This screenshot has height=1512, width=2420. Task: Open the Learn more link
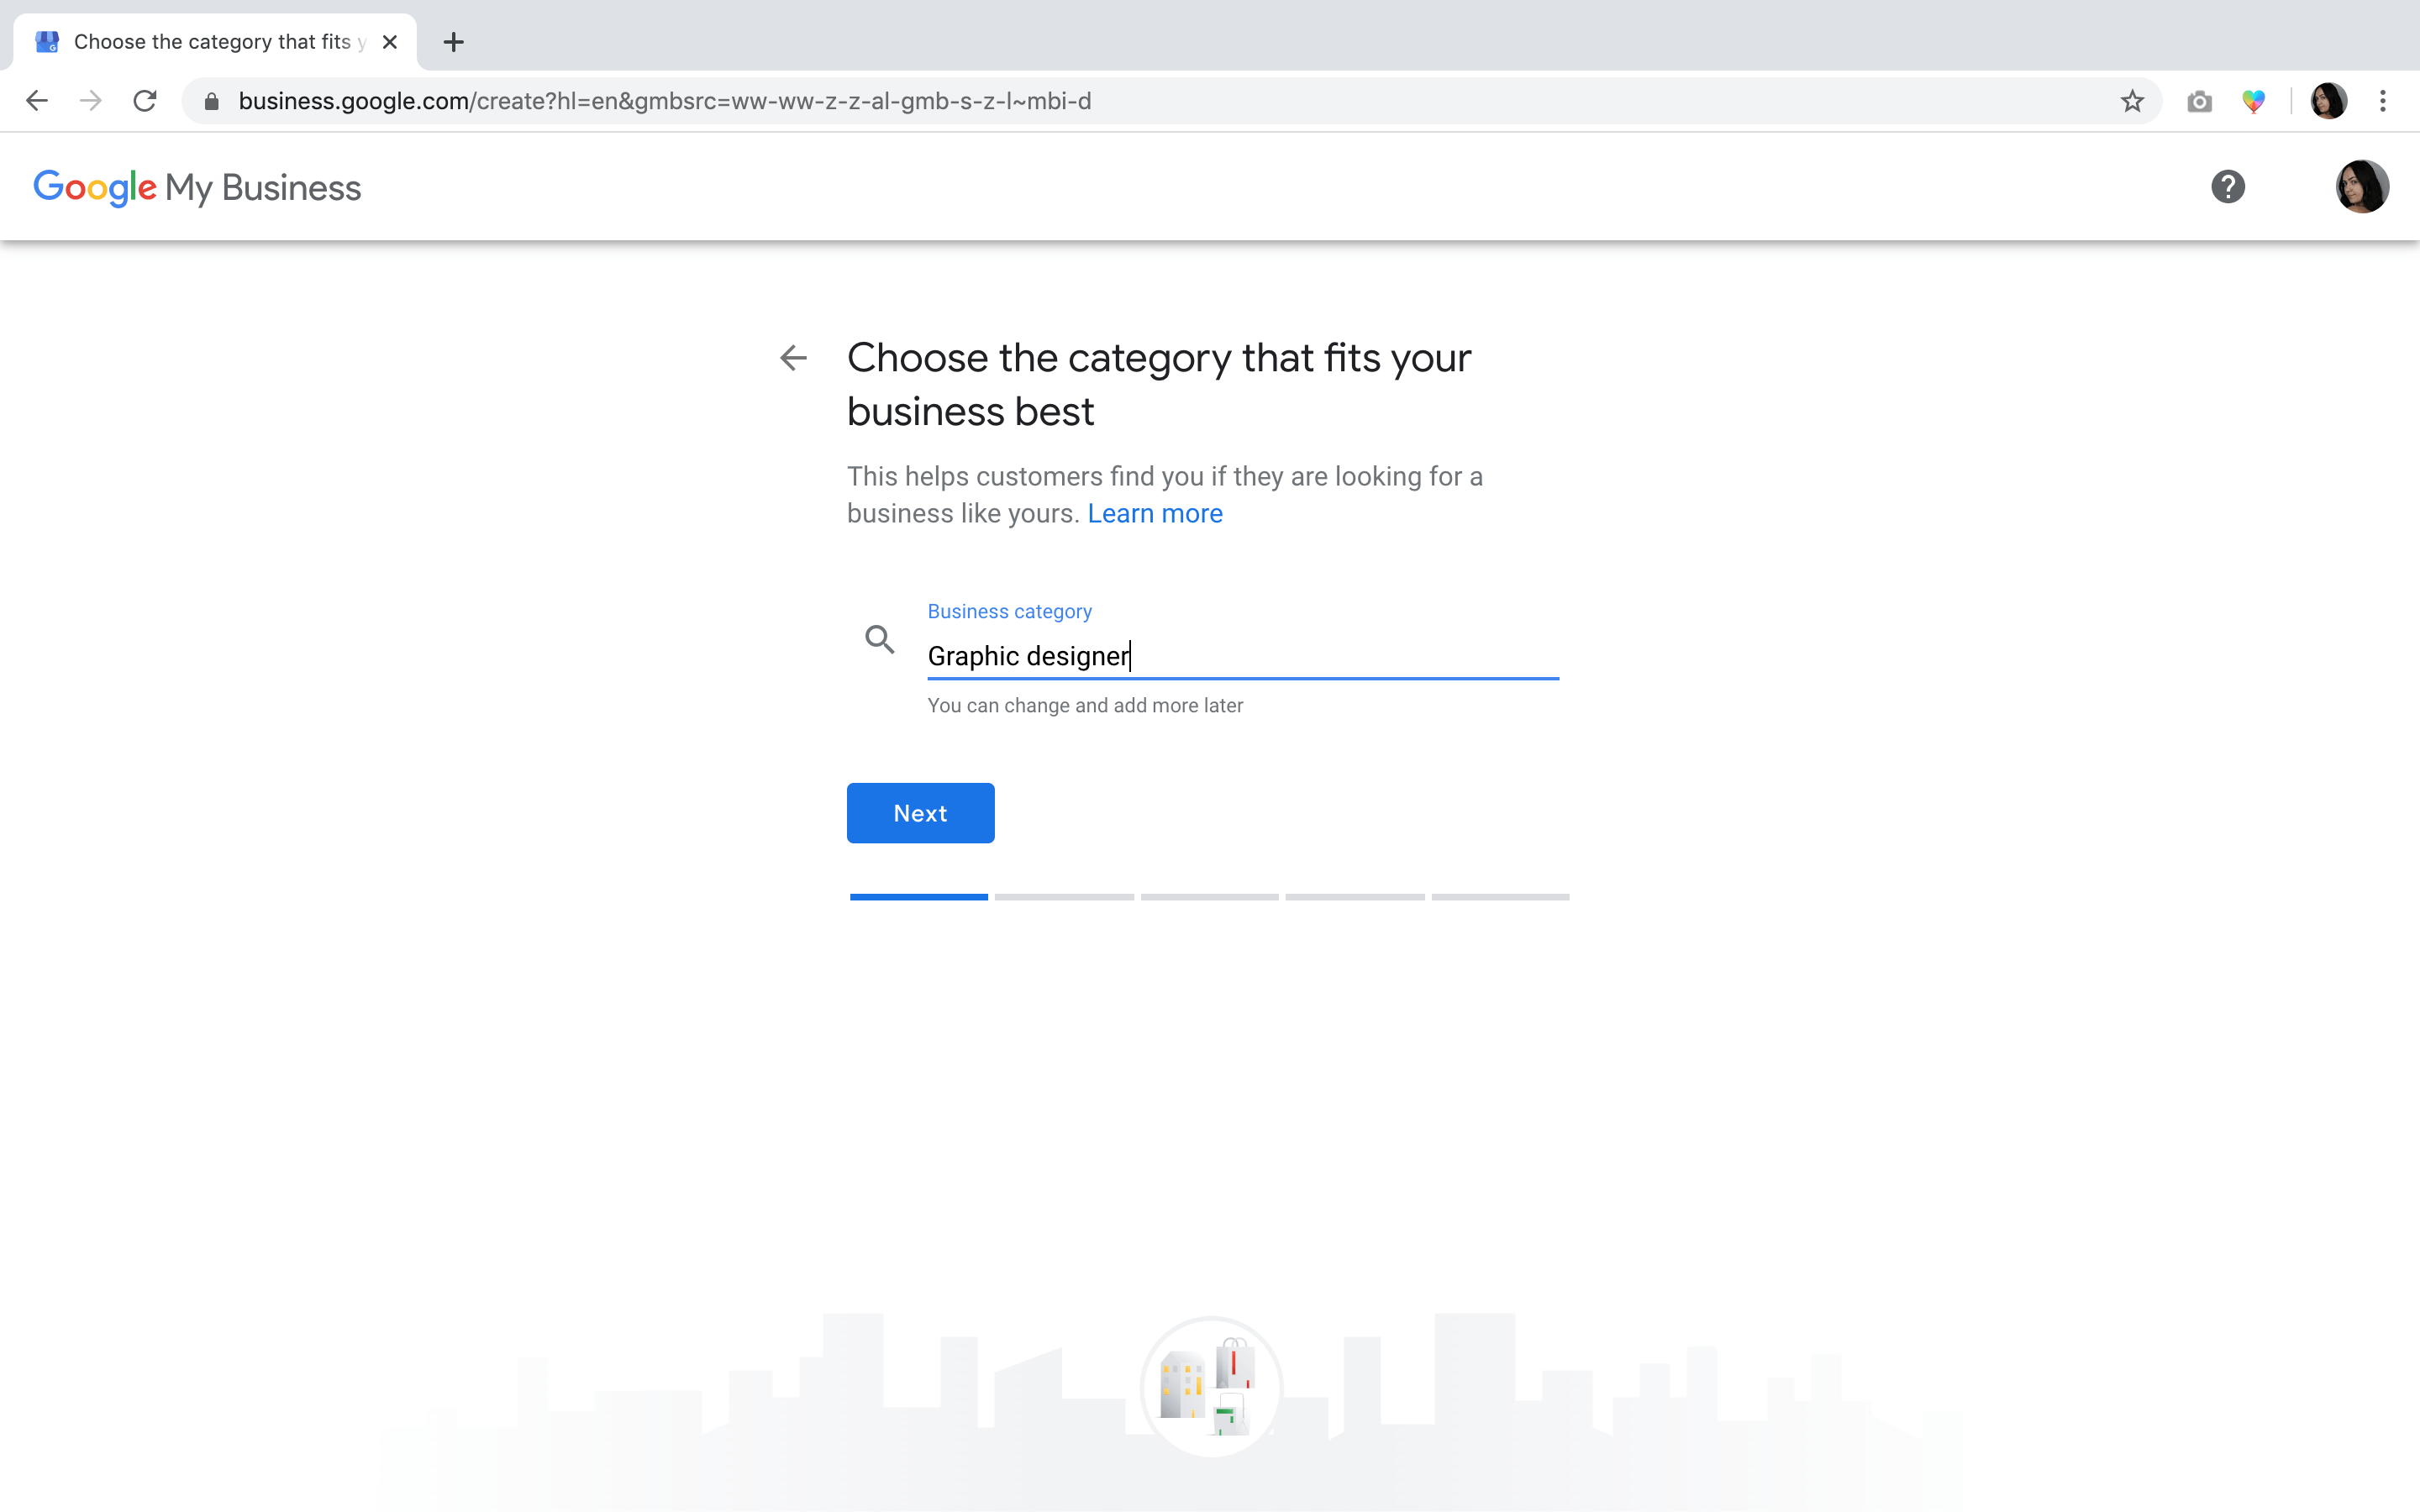pos(1154,514)
